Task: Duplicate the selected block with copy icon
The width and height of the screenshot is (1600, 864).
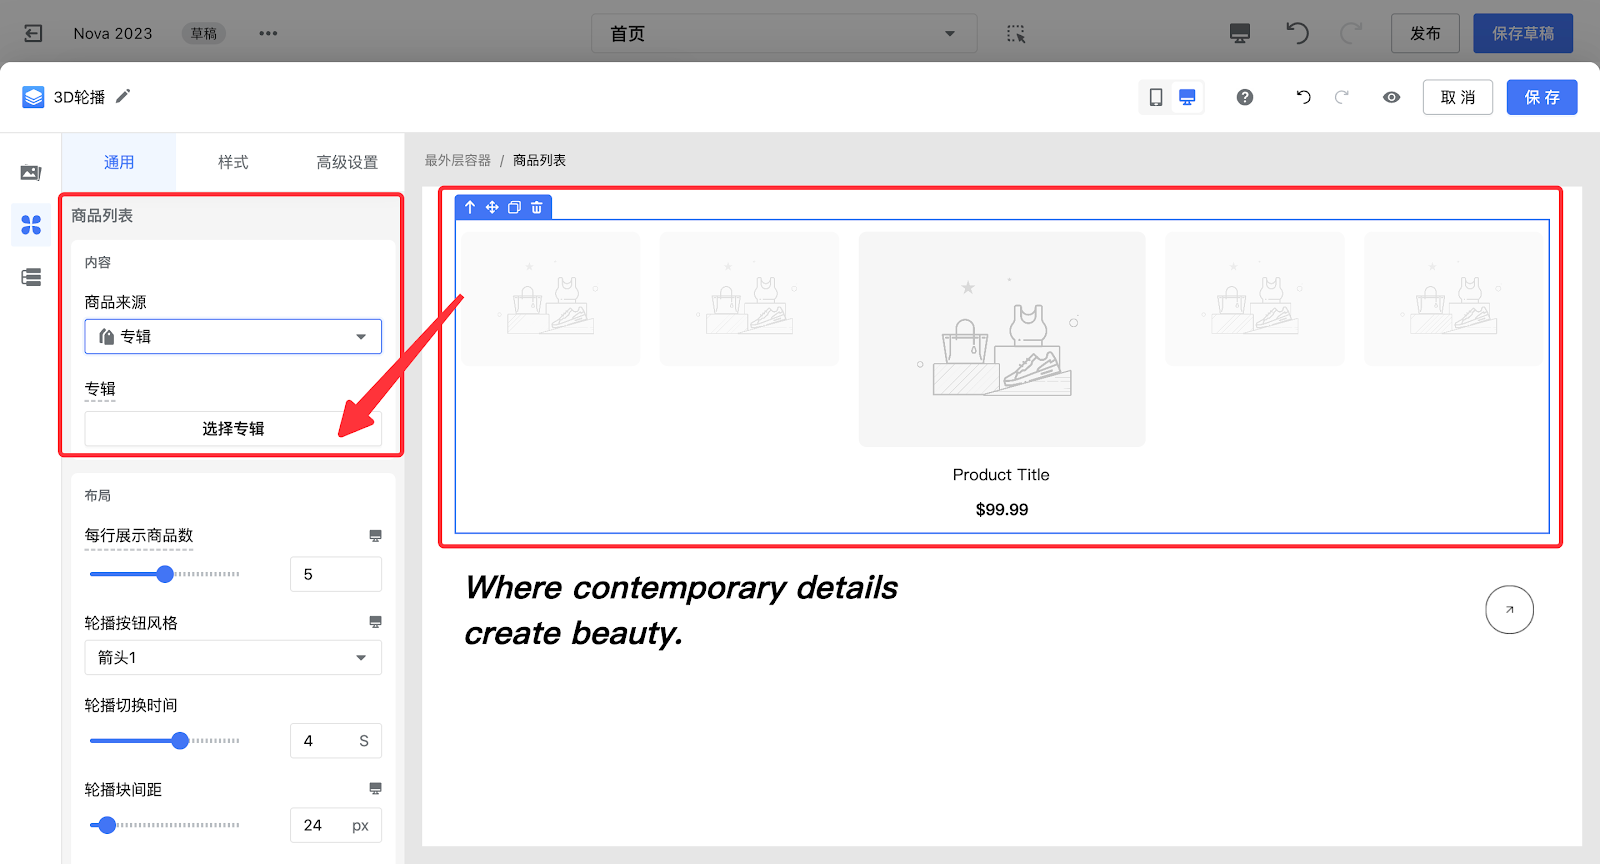Action: click(514, 207)
